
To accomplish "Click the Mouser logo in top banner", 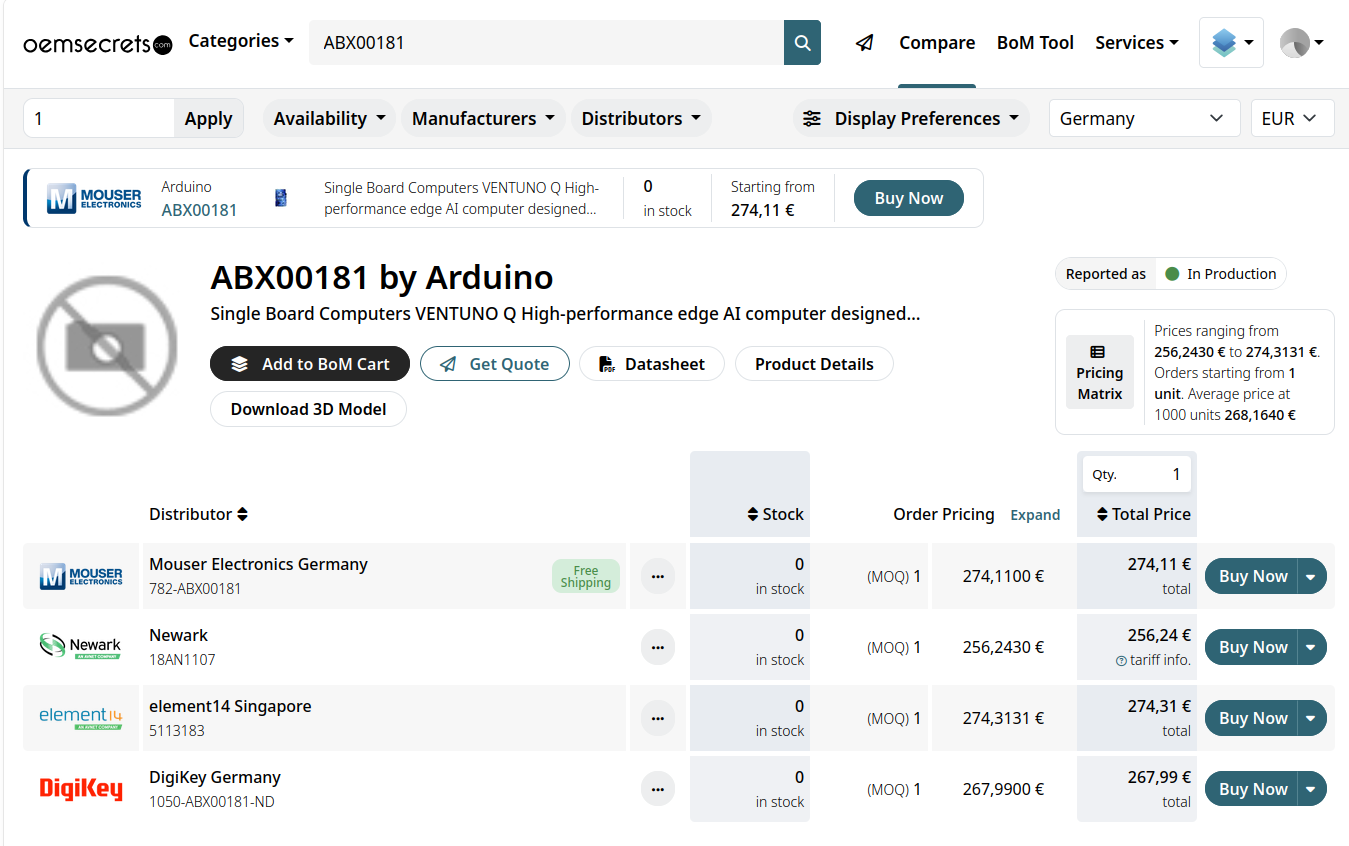I will (95, 198).
